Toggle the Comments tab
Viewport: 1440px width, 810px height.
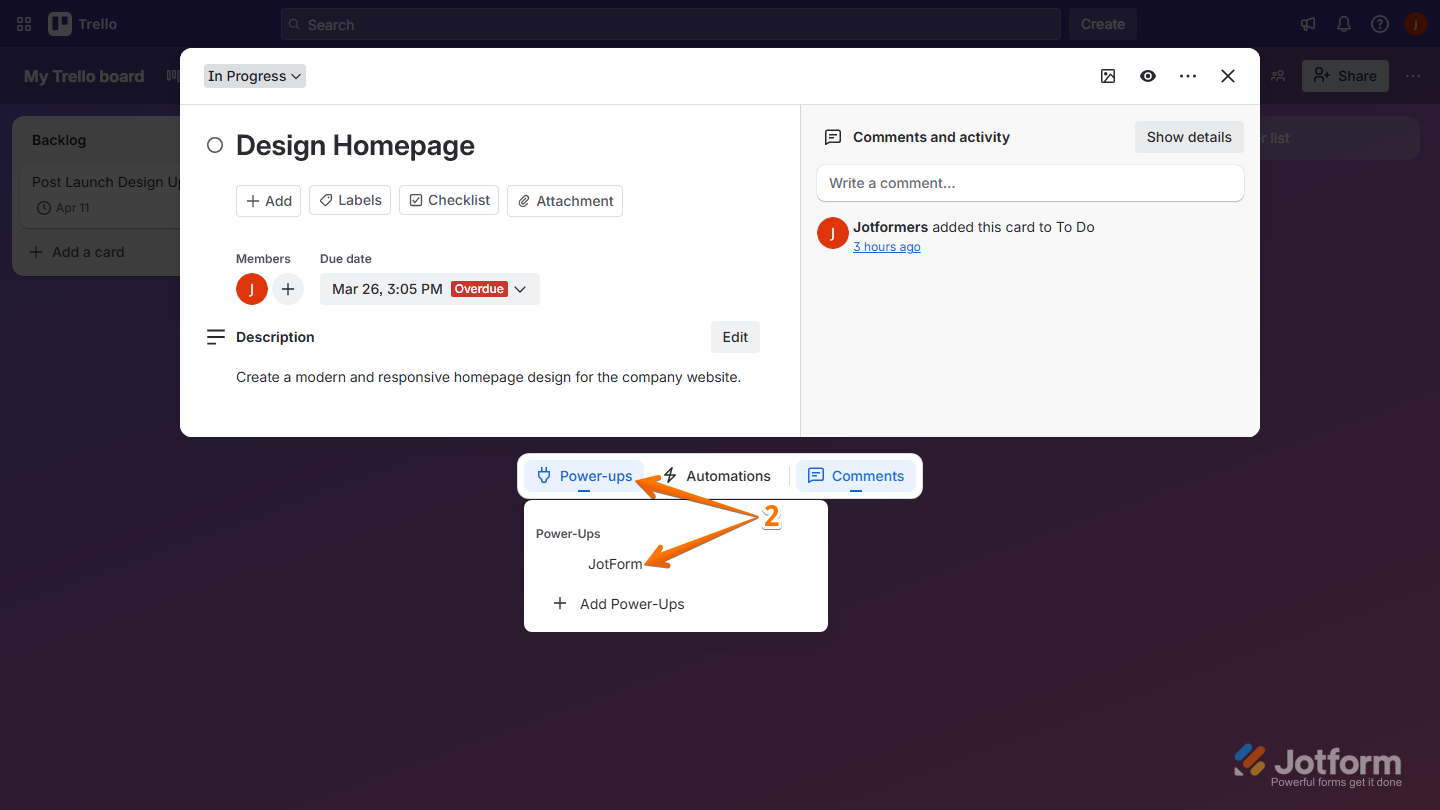point(856,476)
